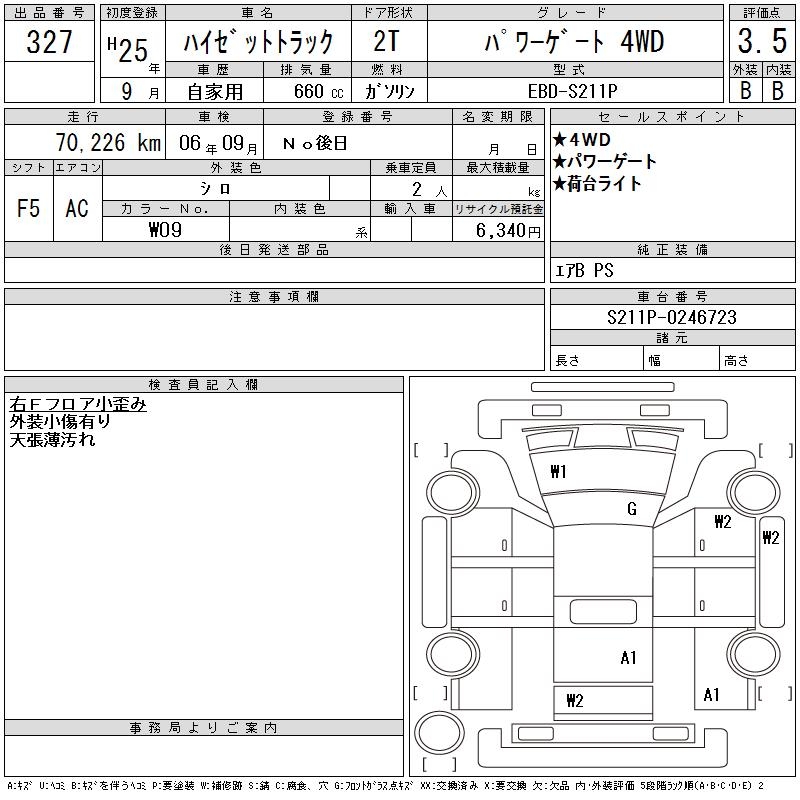Viewport: 800px width, 800px height.
Task: Click the evaluation score 3.5
Action: click(x=762, y=41)
